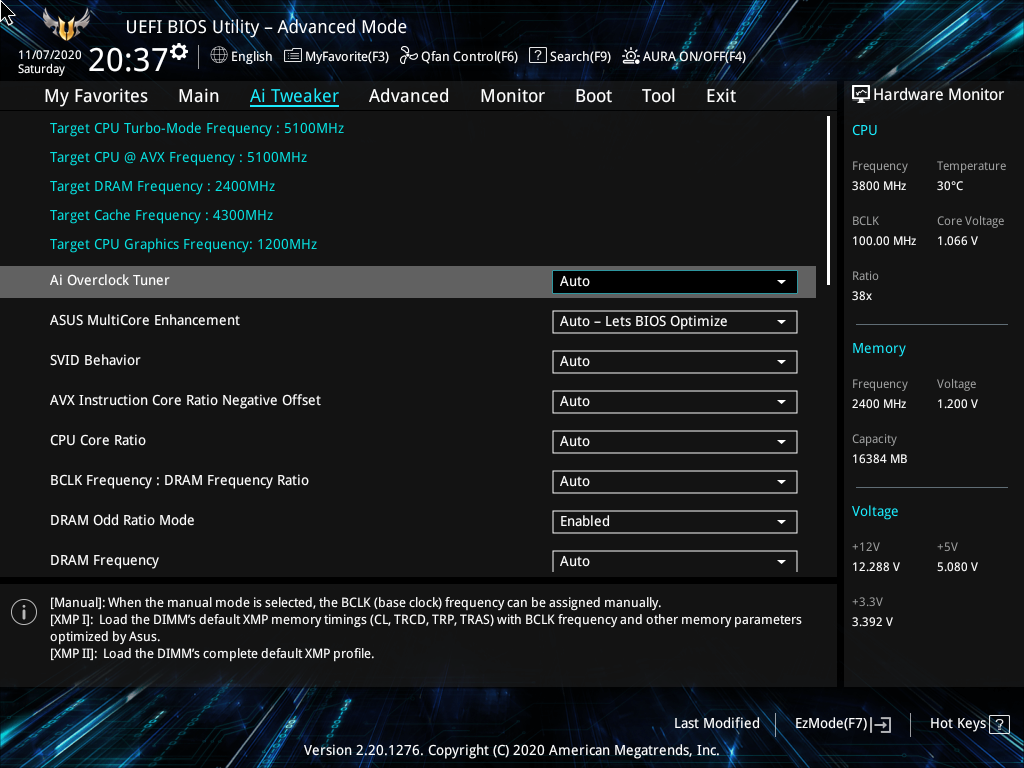The width and height of the screenshot is (1024, 768).
Task: Click Ratio value 38x
Action: [862, 296]
